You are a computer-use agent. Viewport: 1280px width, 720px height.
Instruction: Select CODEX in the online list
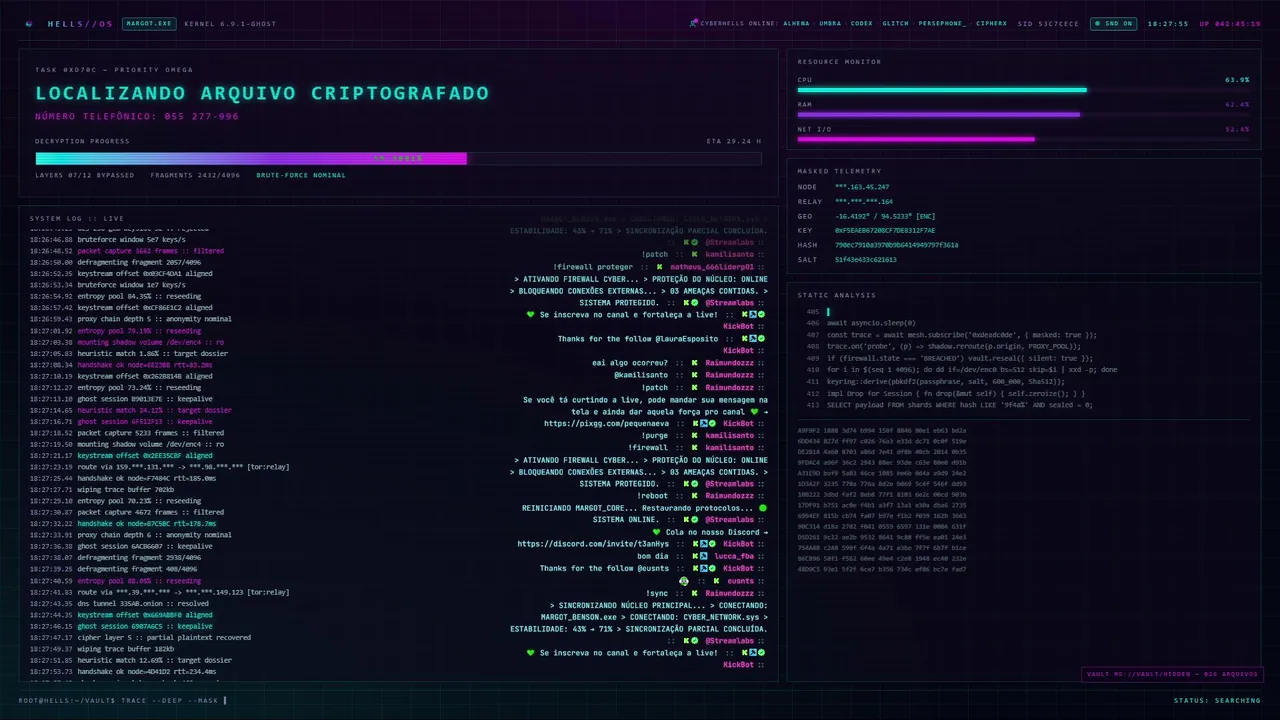[862, 23]
